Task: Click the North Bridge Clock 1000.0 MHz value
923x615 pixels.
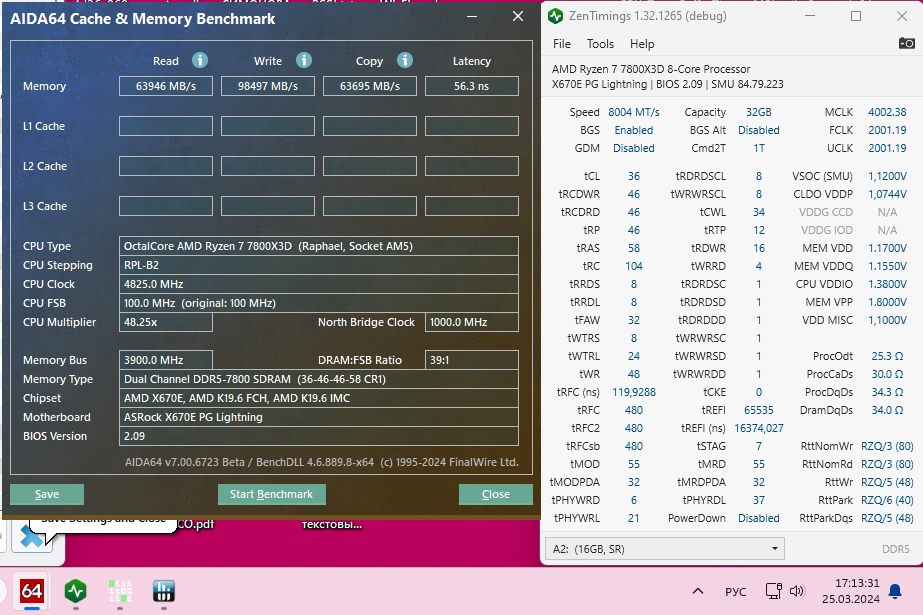Action: 472,322
